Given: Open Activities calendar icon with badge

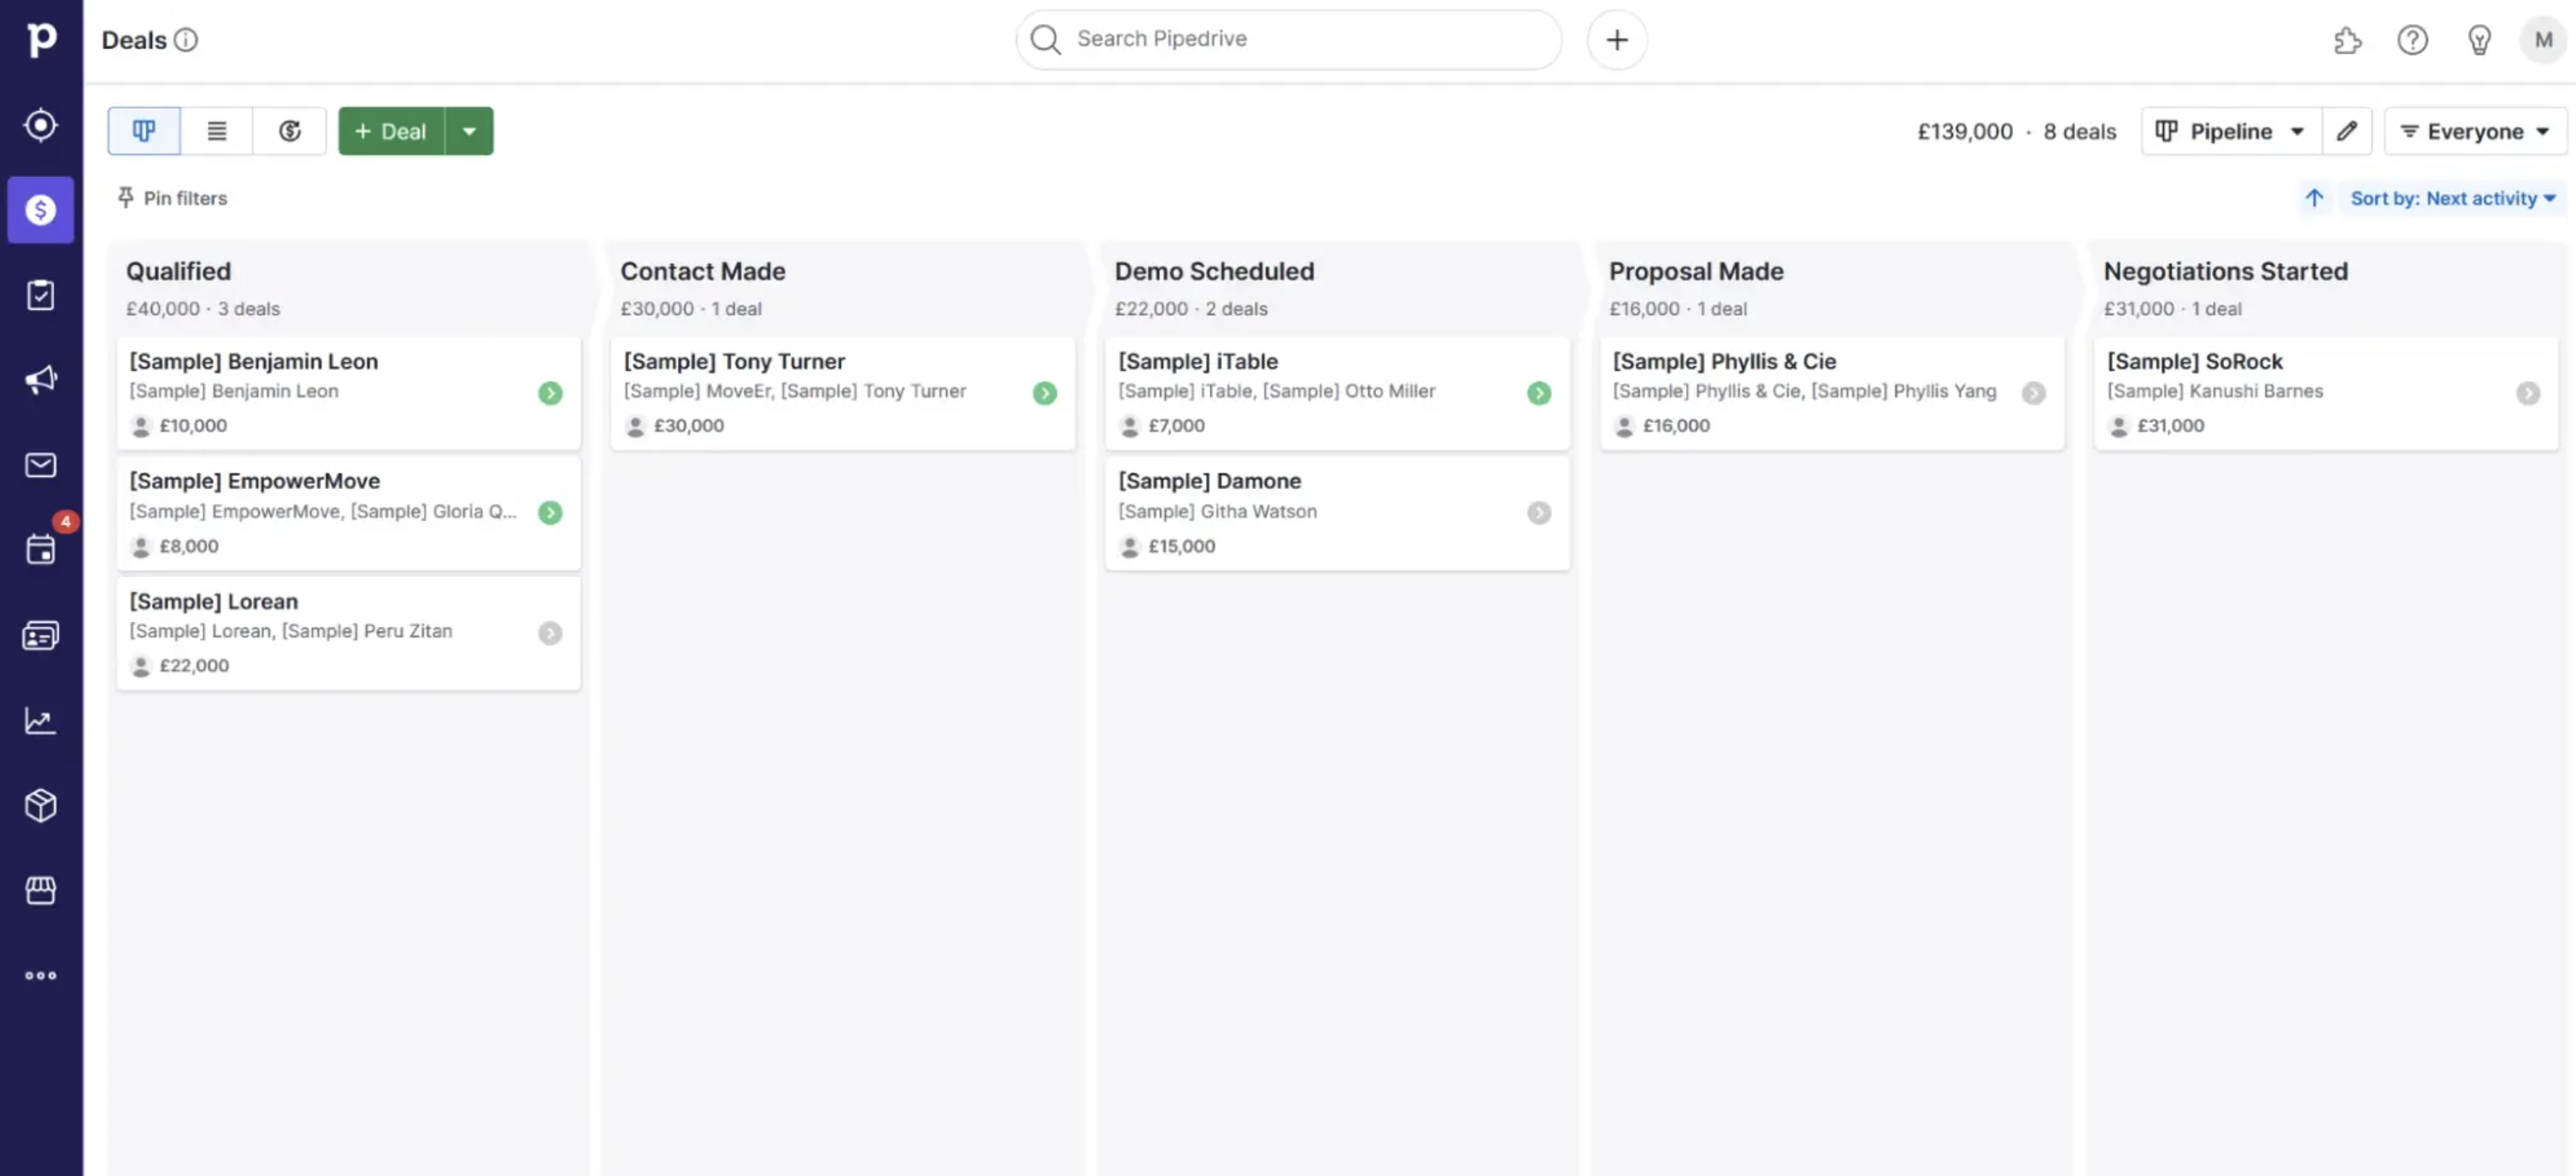Looking at the screenshot, I should tap(41, 549).
